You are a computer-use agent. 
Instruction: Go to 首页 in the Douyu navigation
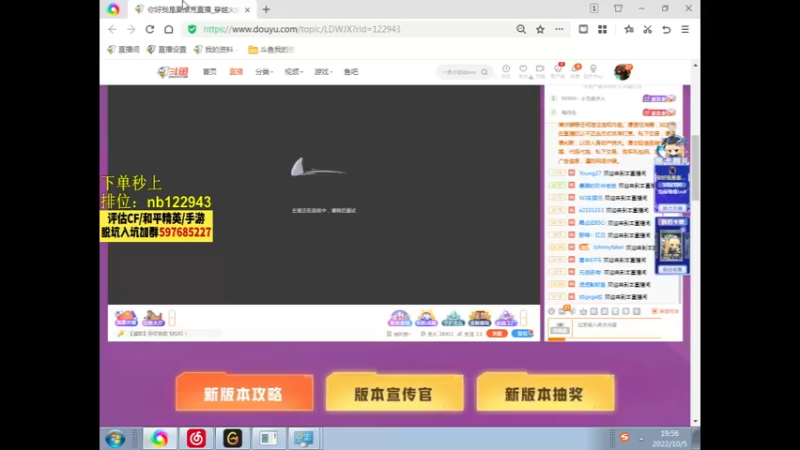[210, 72]
